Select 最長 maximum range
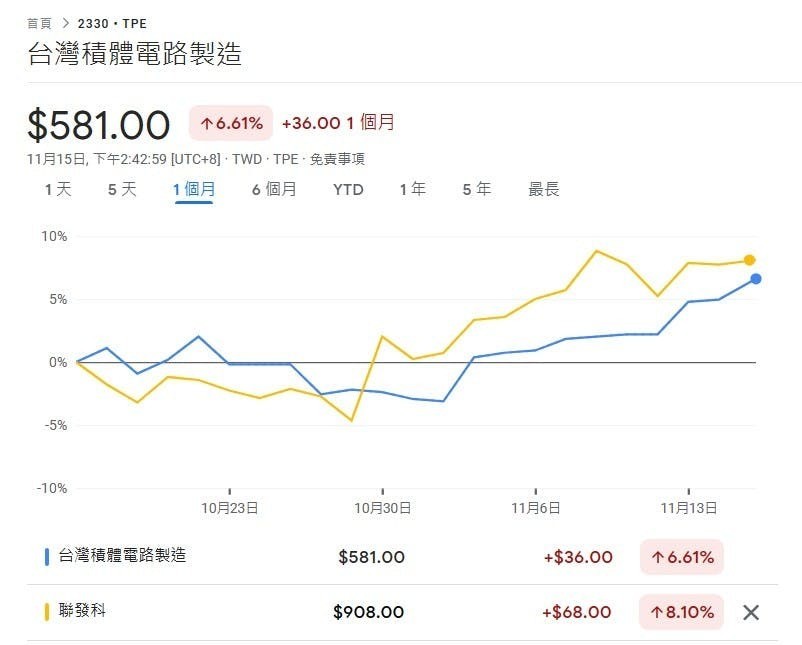The height and width of the screenshot is (645, 802). (x=544, y=189)
